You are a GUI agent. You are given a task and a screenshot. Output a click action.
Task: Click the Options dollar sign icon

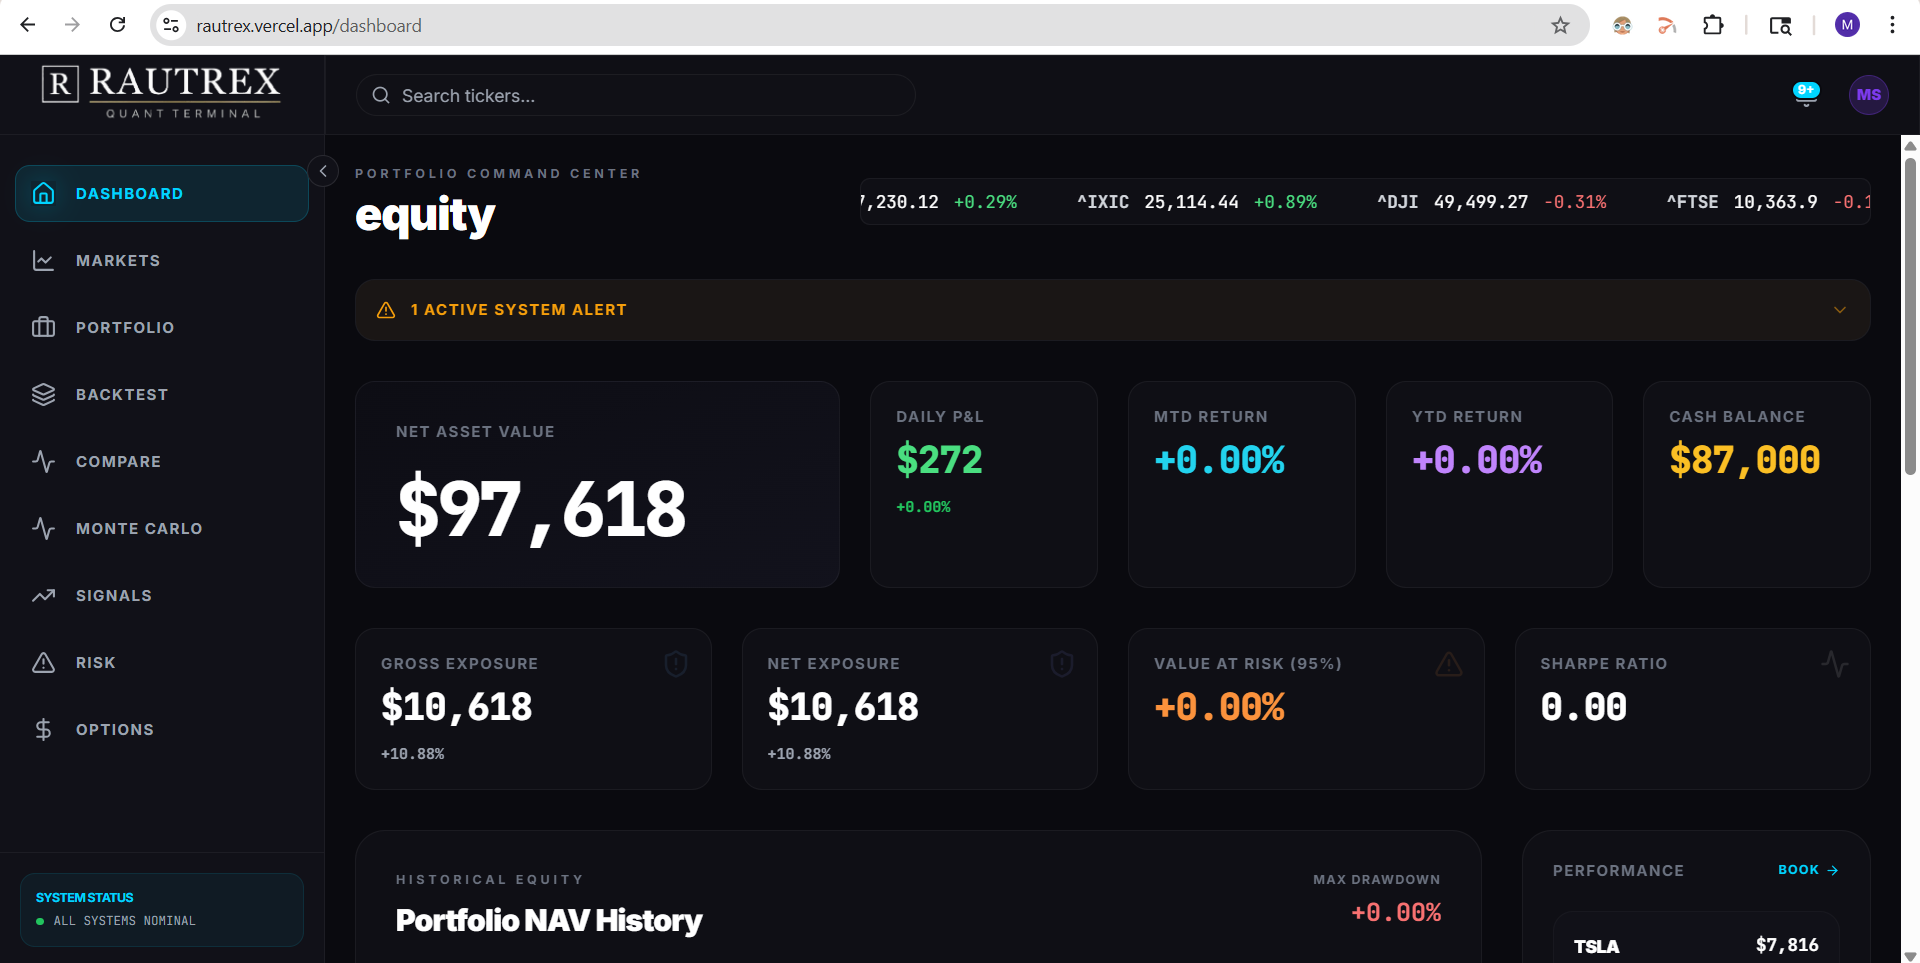coord(44,729)
